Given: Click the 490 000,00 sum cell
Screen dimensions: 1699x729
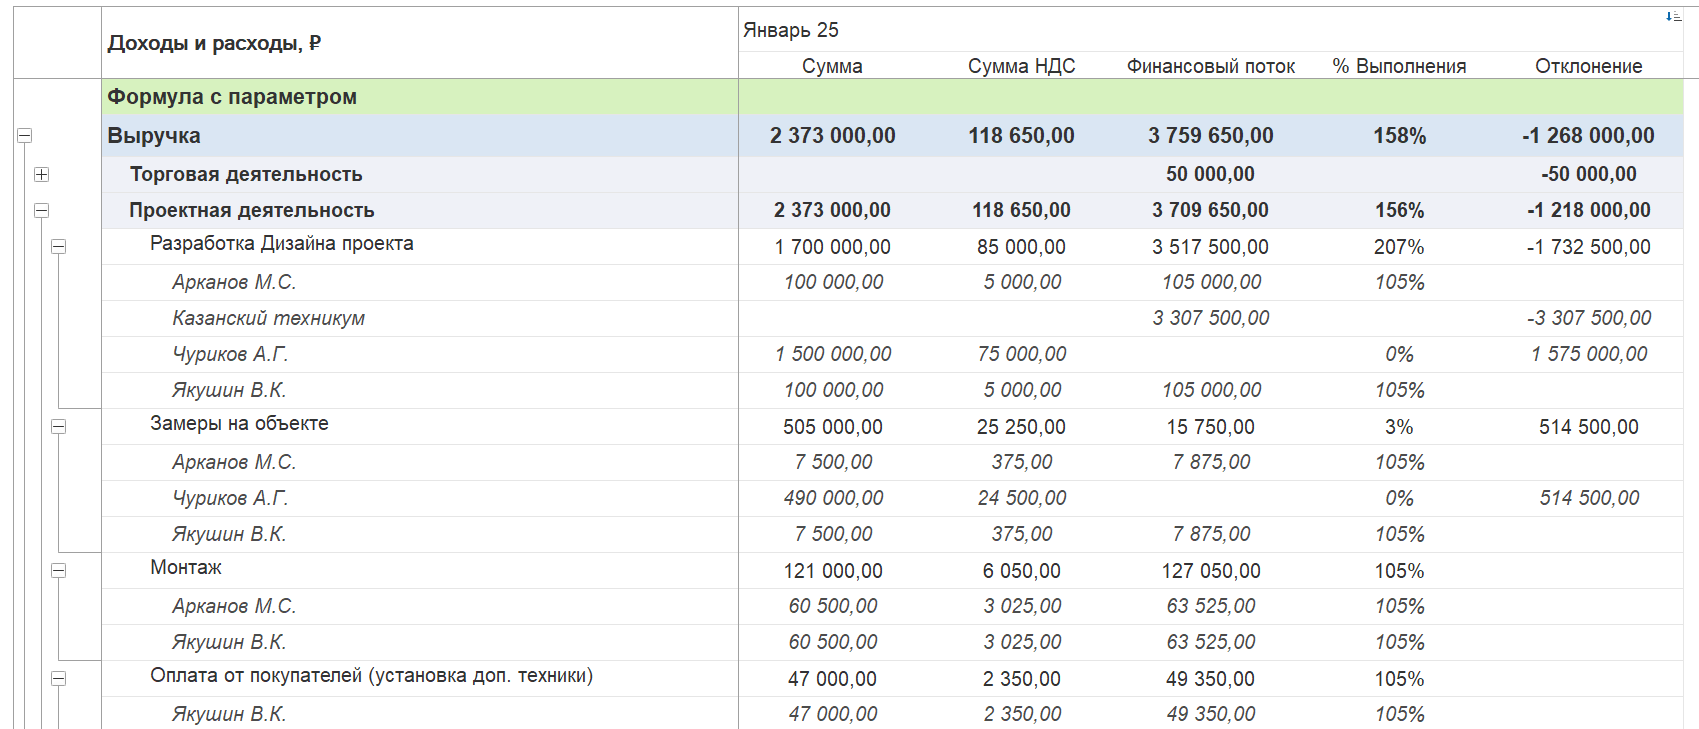Looking at the screenshot, I should pyautogui.click(x=833, y=498).
